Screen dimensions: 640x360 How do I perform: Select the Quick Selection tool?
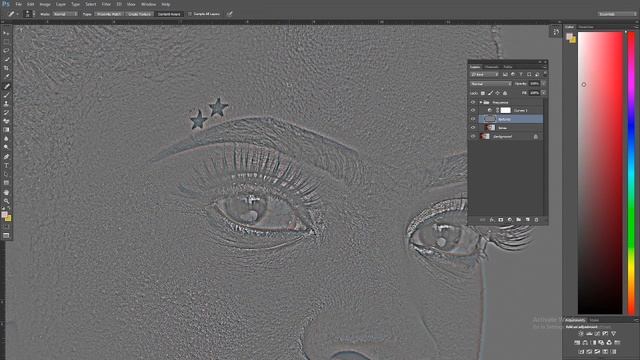pyautogui.click(x=6, y=59)
